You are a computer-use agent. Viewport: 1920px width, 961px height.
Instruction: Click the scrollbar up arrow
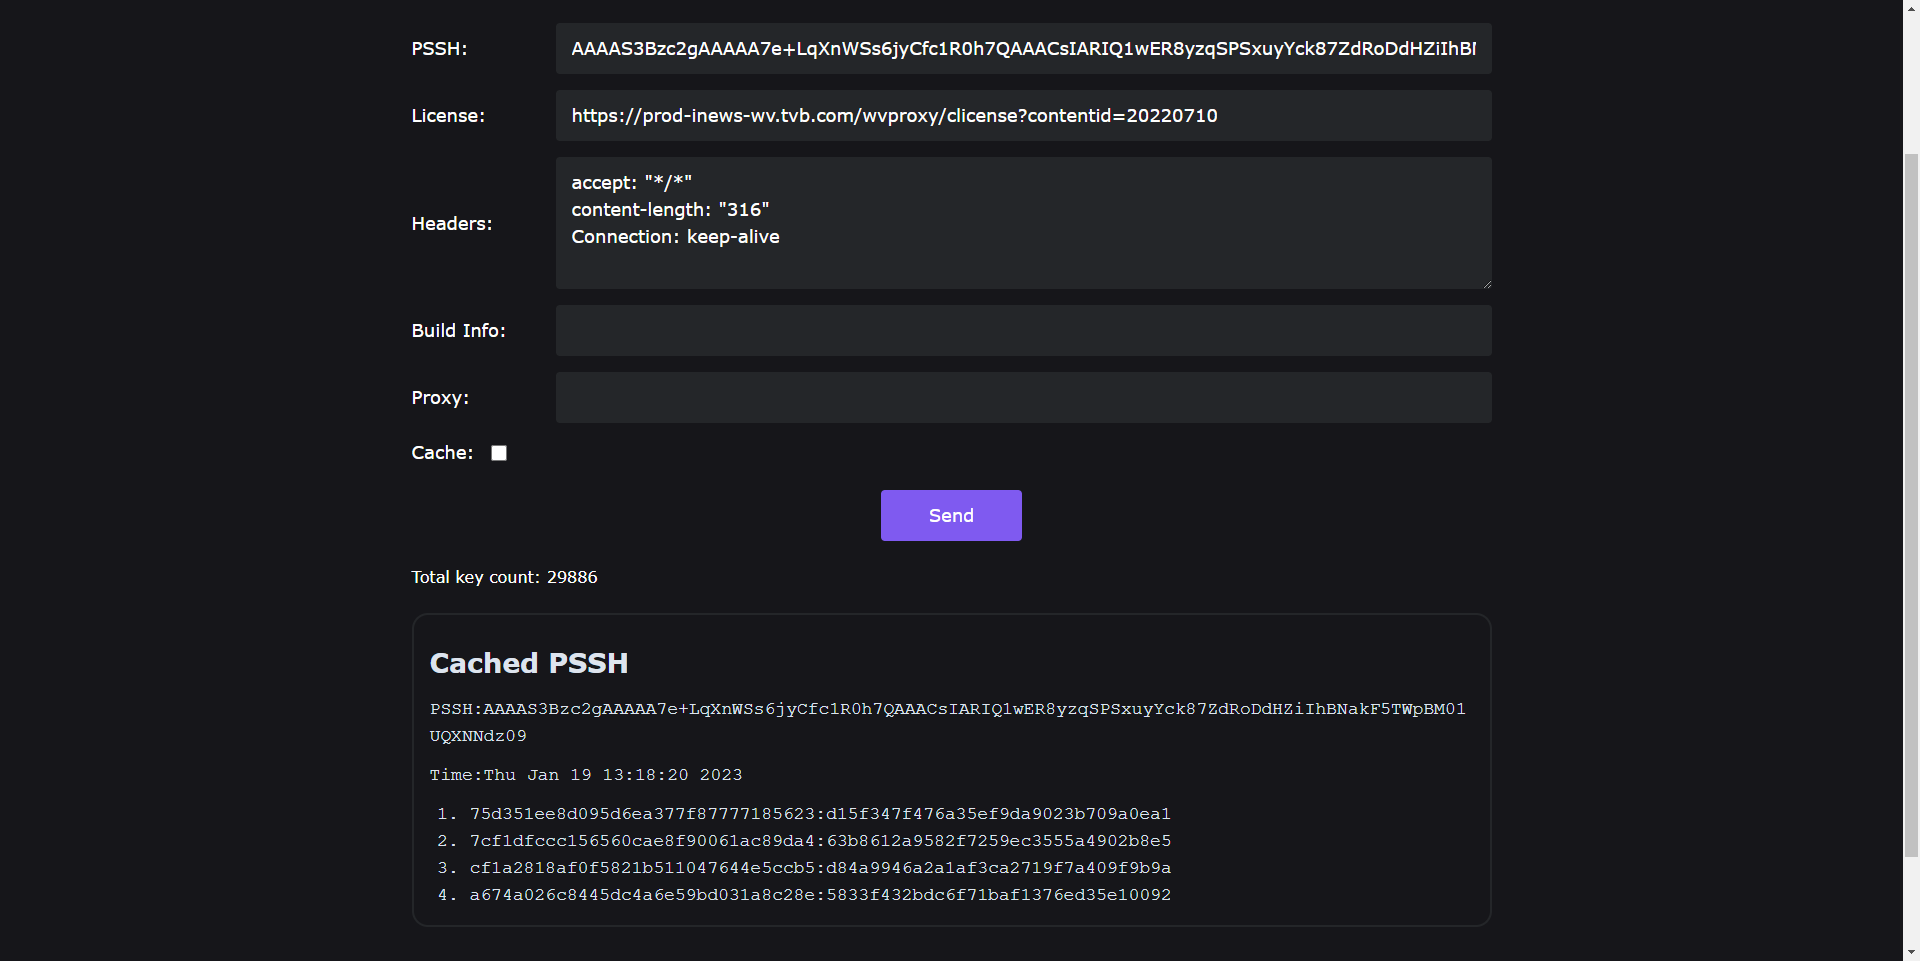coord(1911,8)
